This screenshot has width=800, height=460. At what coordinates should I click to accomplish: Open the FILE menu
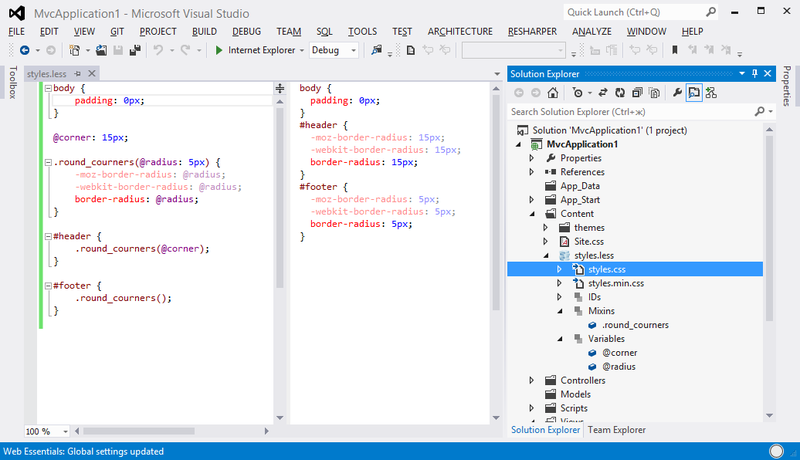(16, 32)
